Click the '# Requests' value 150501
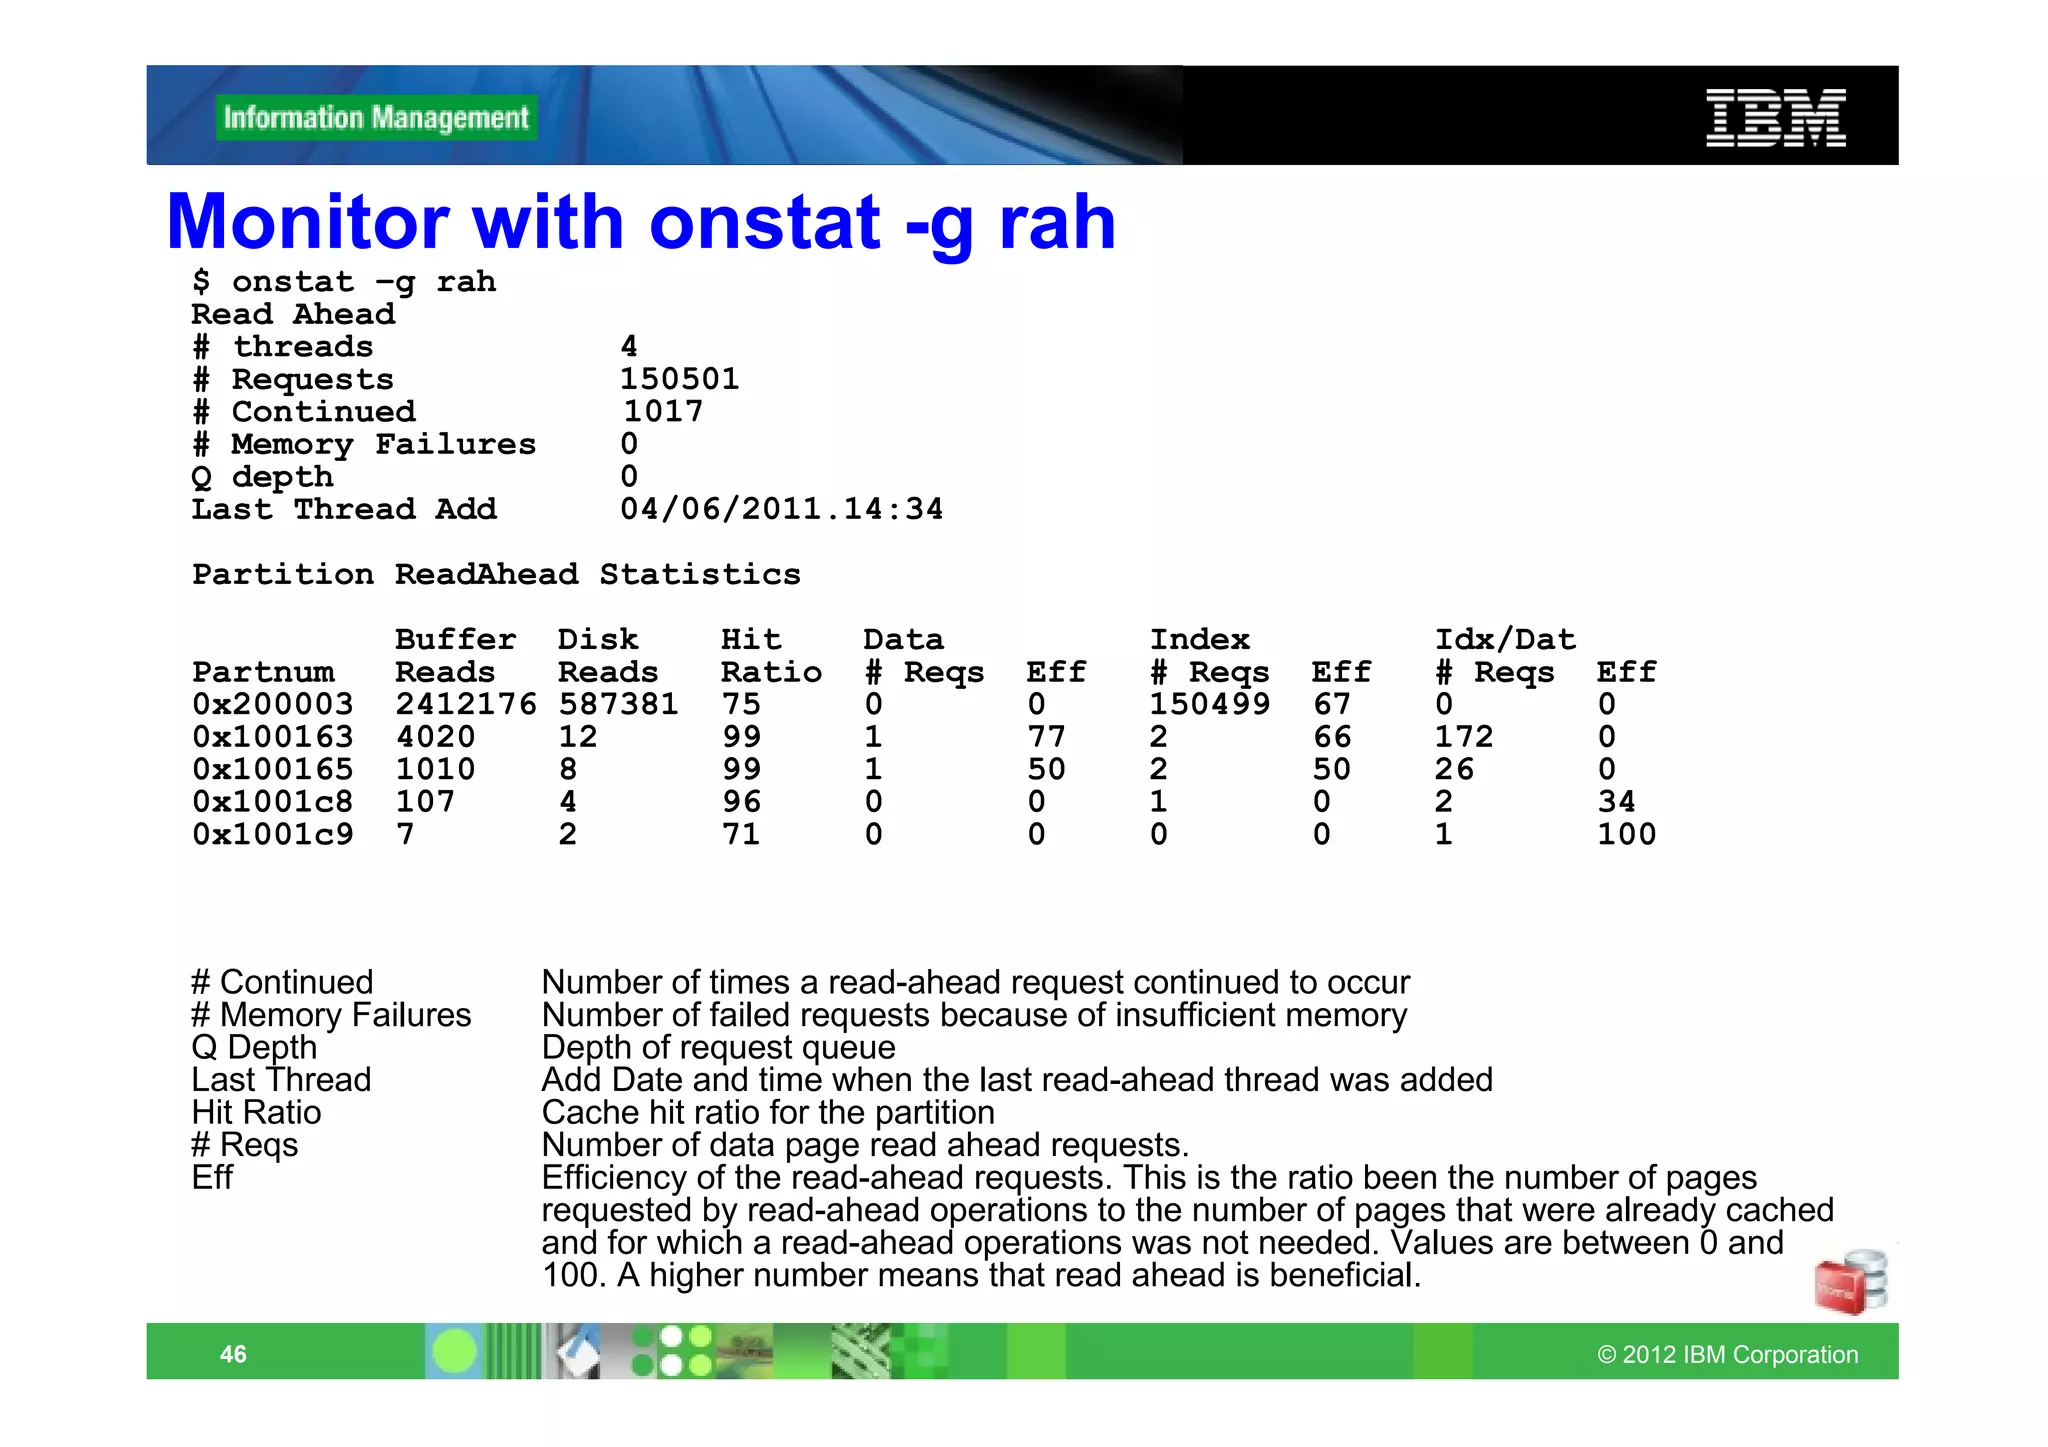The height and width of the screenshot is (1447, 2048). [x=679, y=379]
